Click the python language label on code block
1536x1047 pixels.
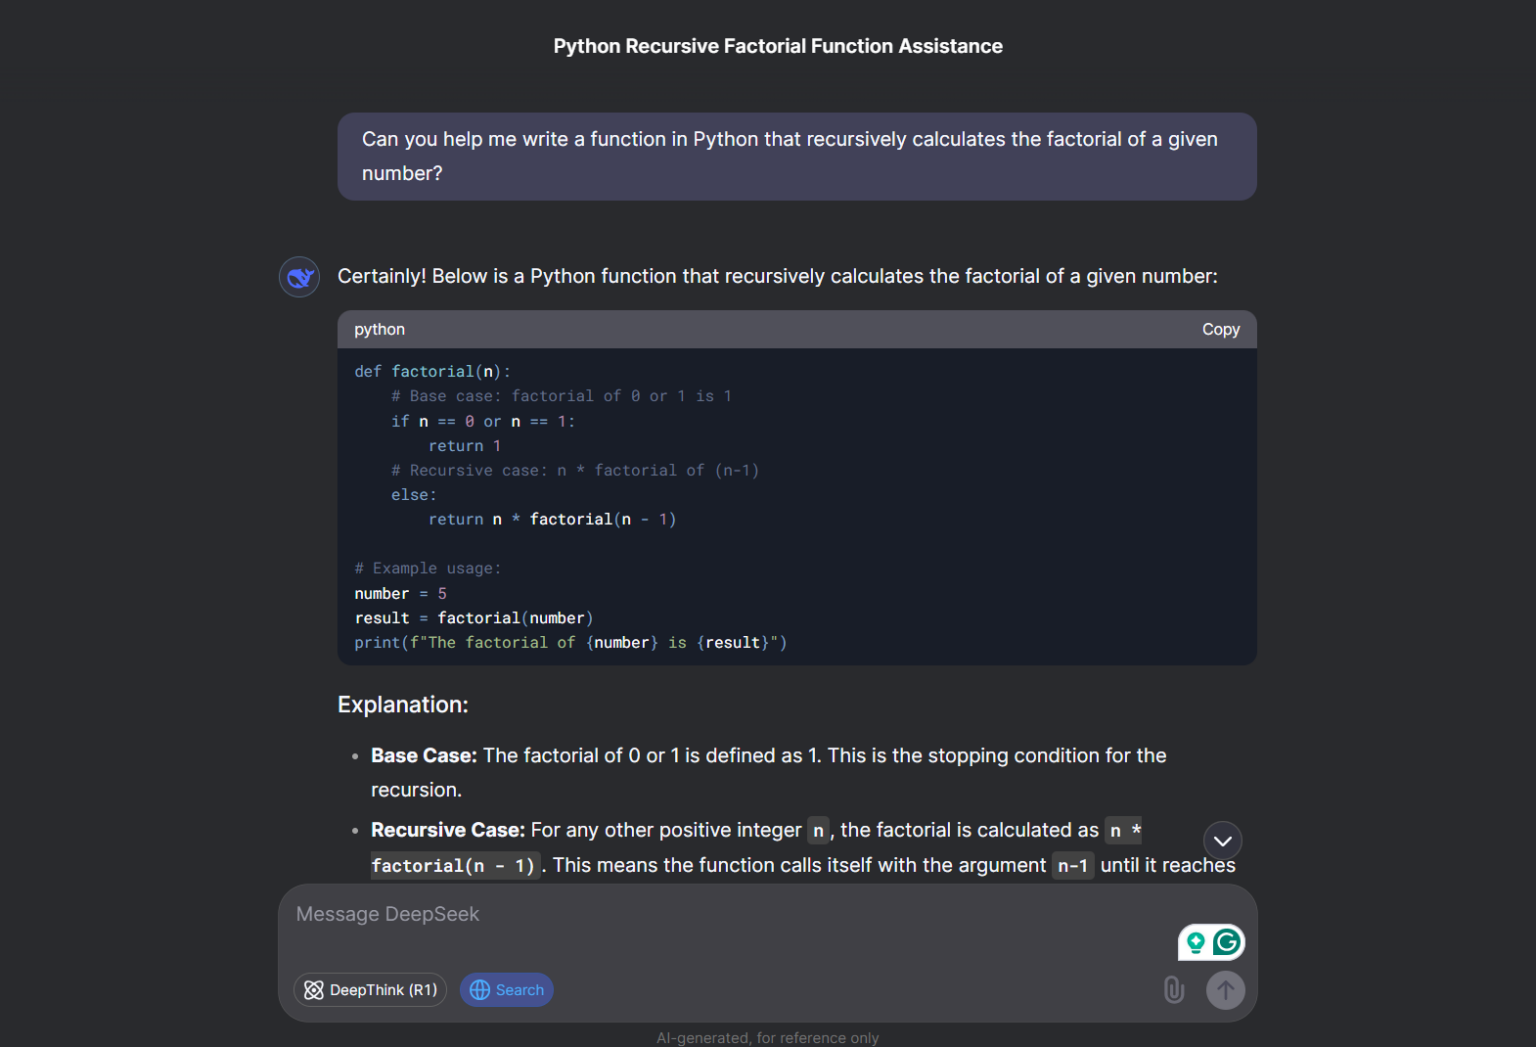point(379,329)
